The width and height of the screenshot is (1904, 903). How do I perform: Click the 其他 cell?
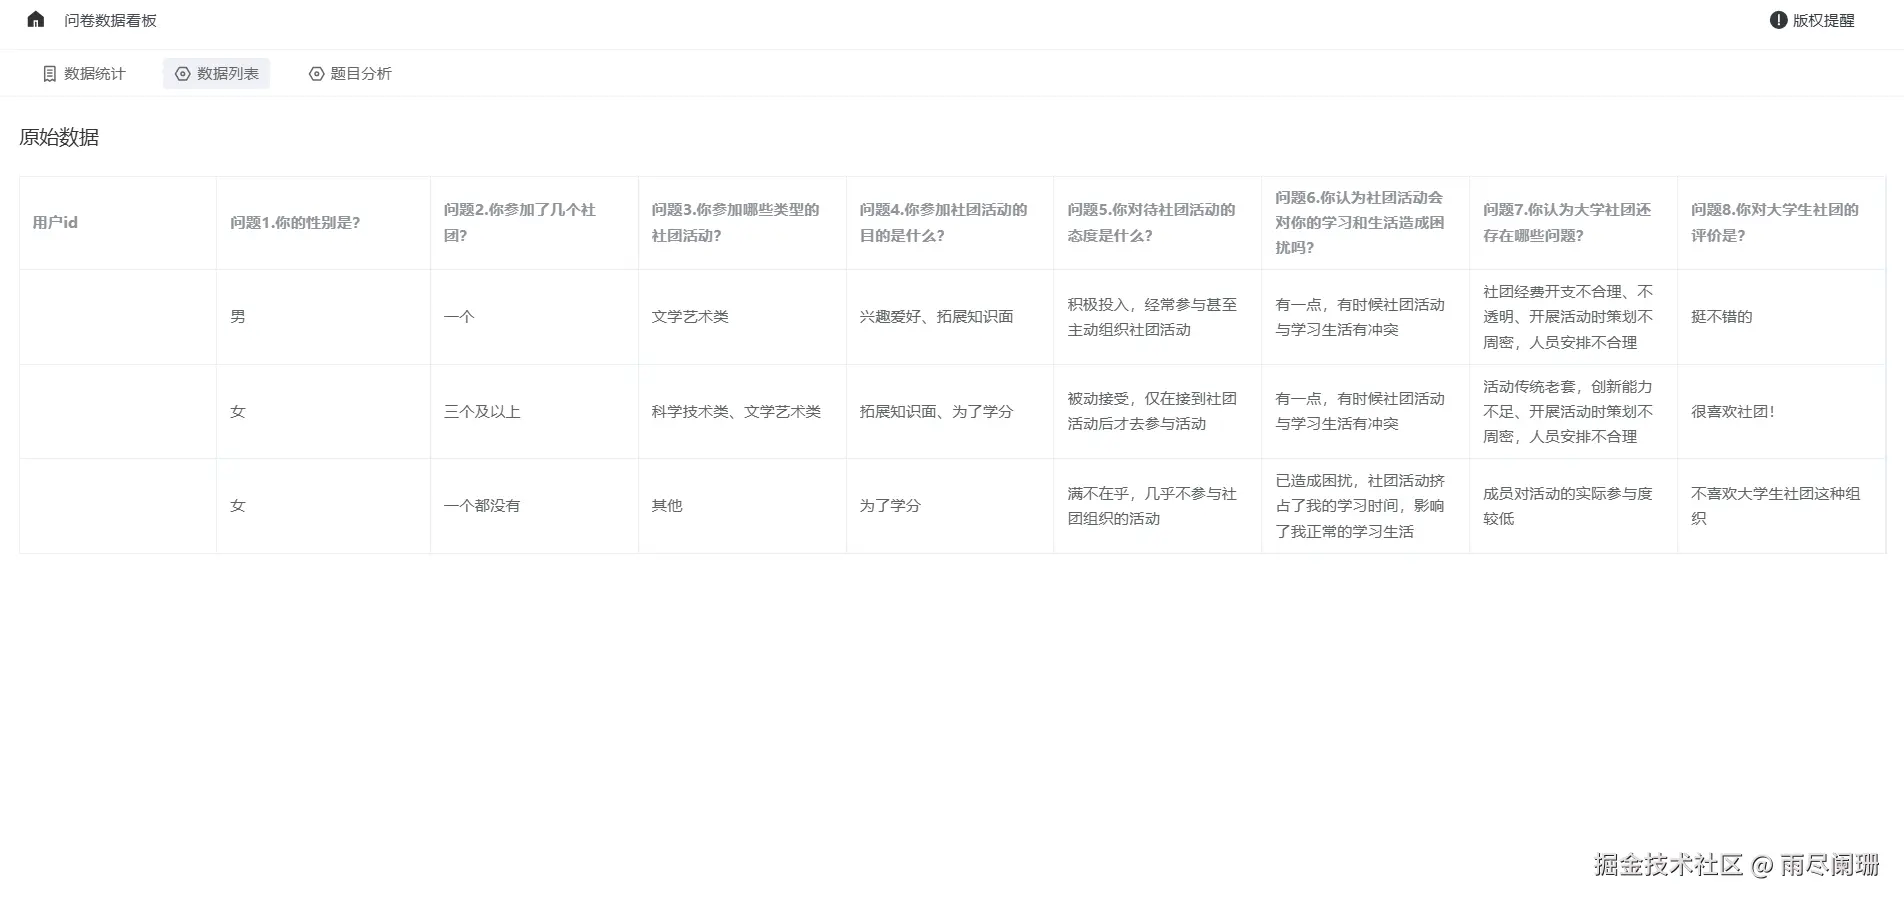[742, 506]
